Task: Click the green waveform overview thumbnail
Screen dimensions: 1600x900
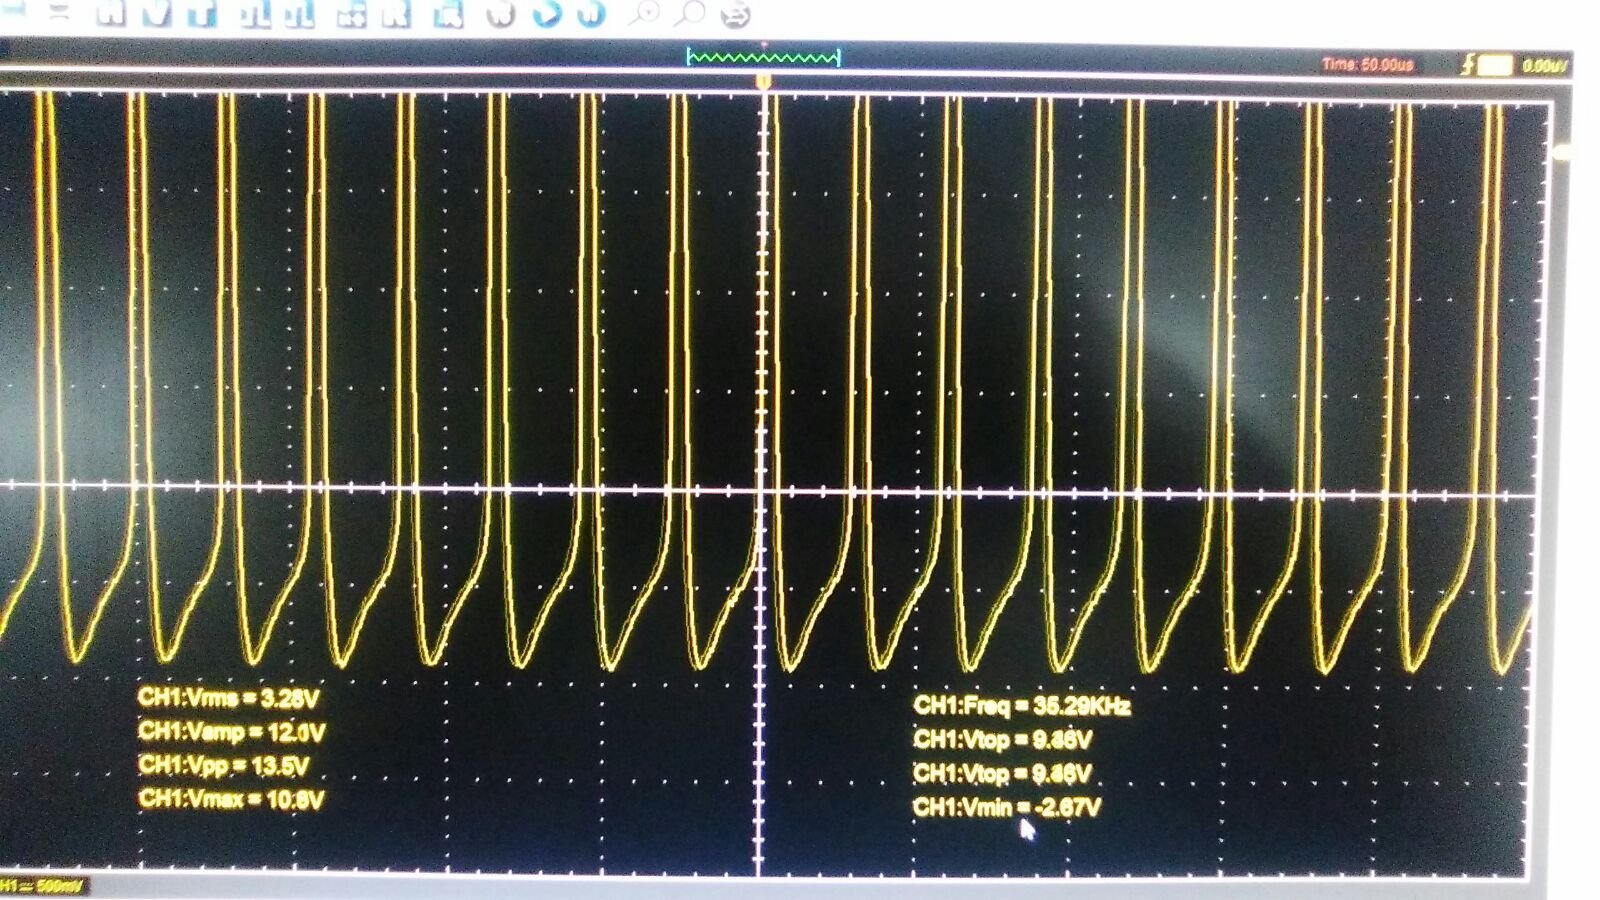Action: coord(763,58)
